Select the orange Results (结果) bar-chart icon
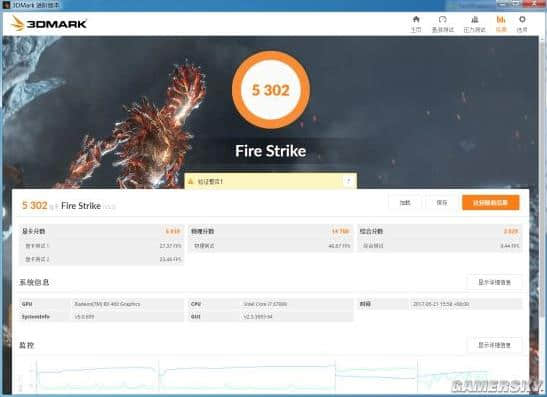 click(501, 20)
